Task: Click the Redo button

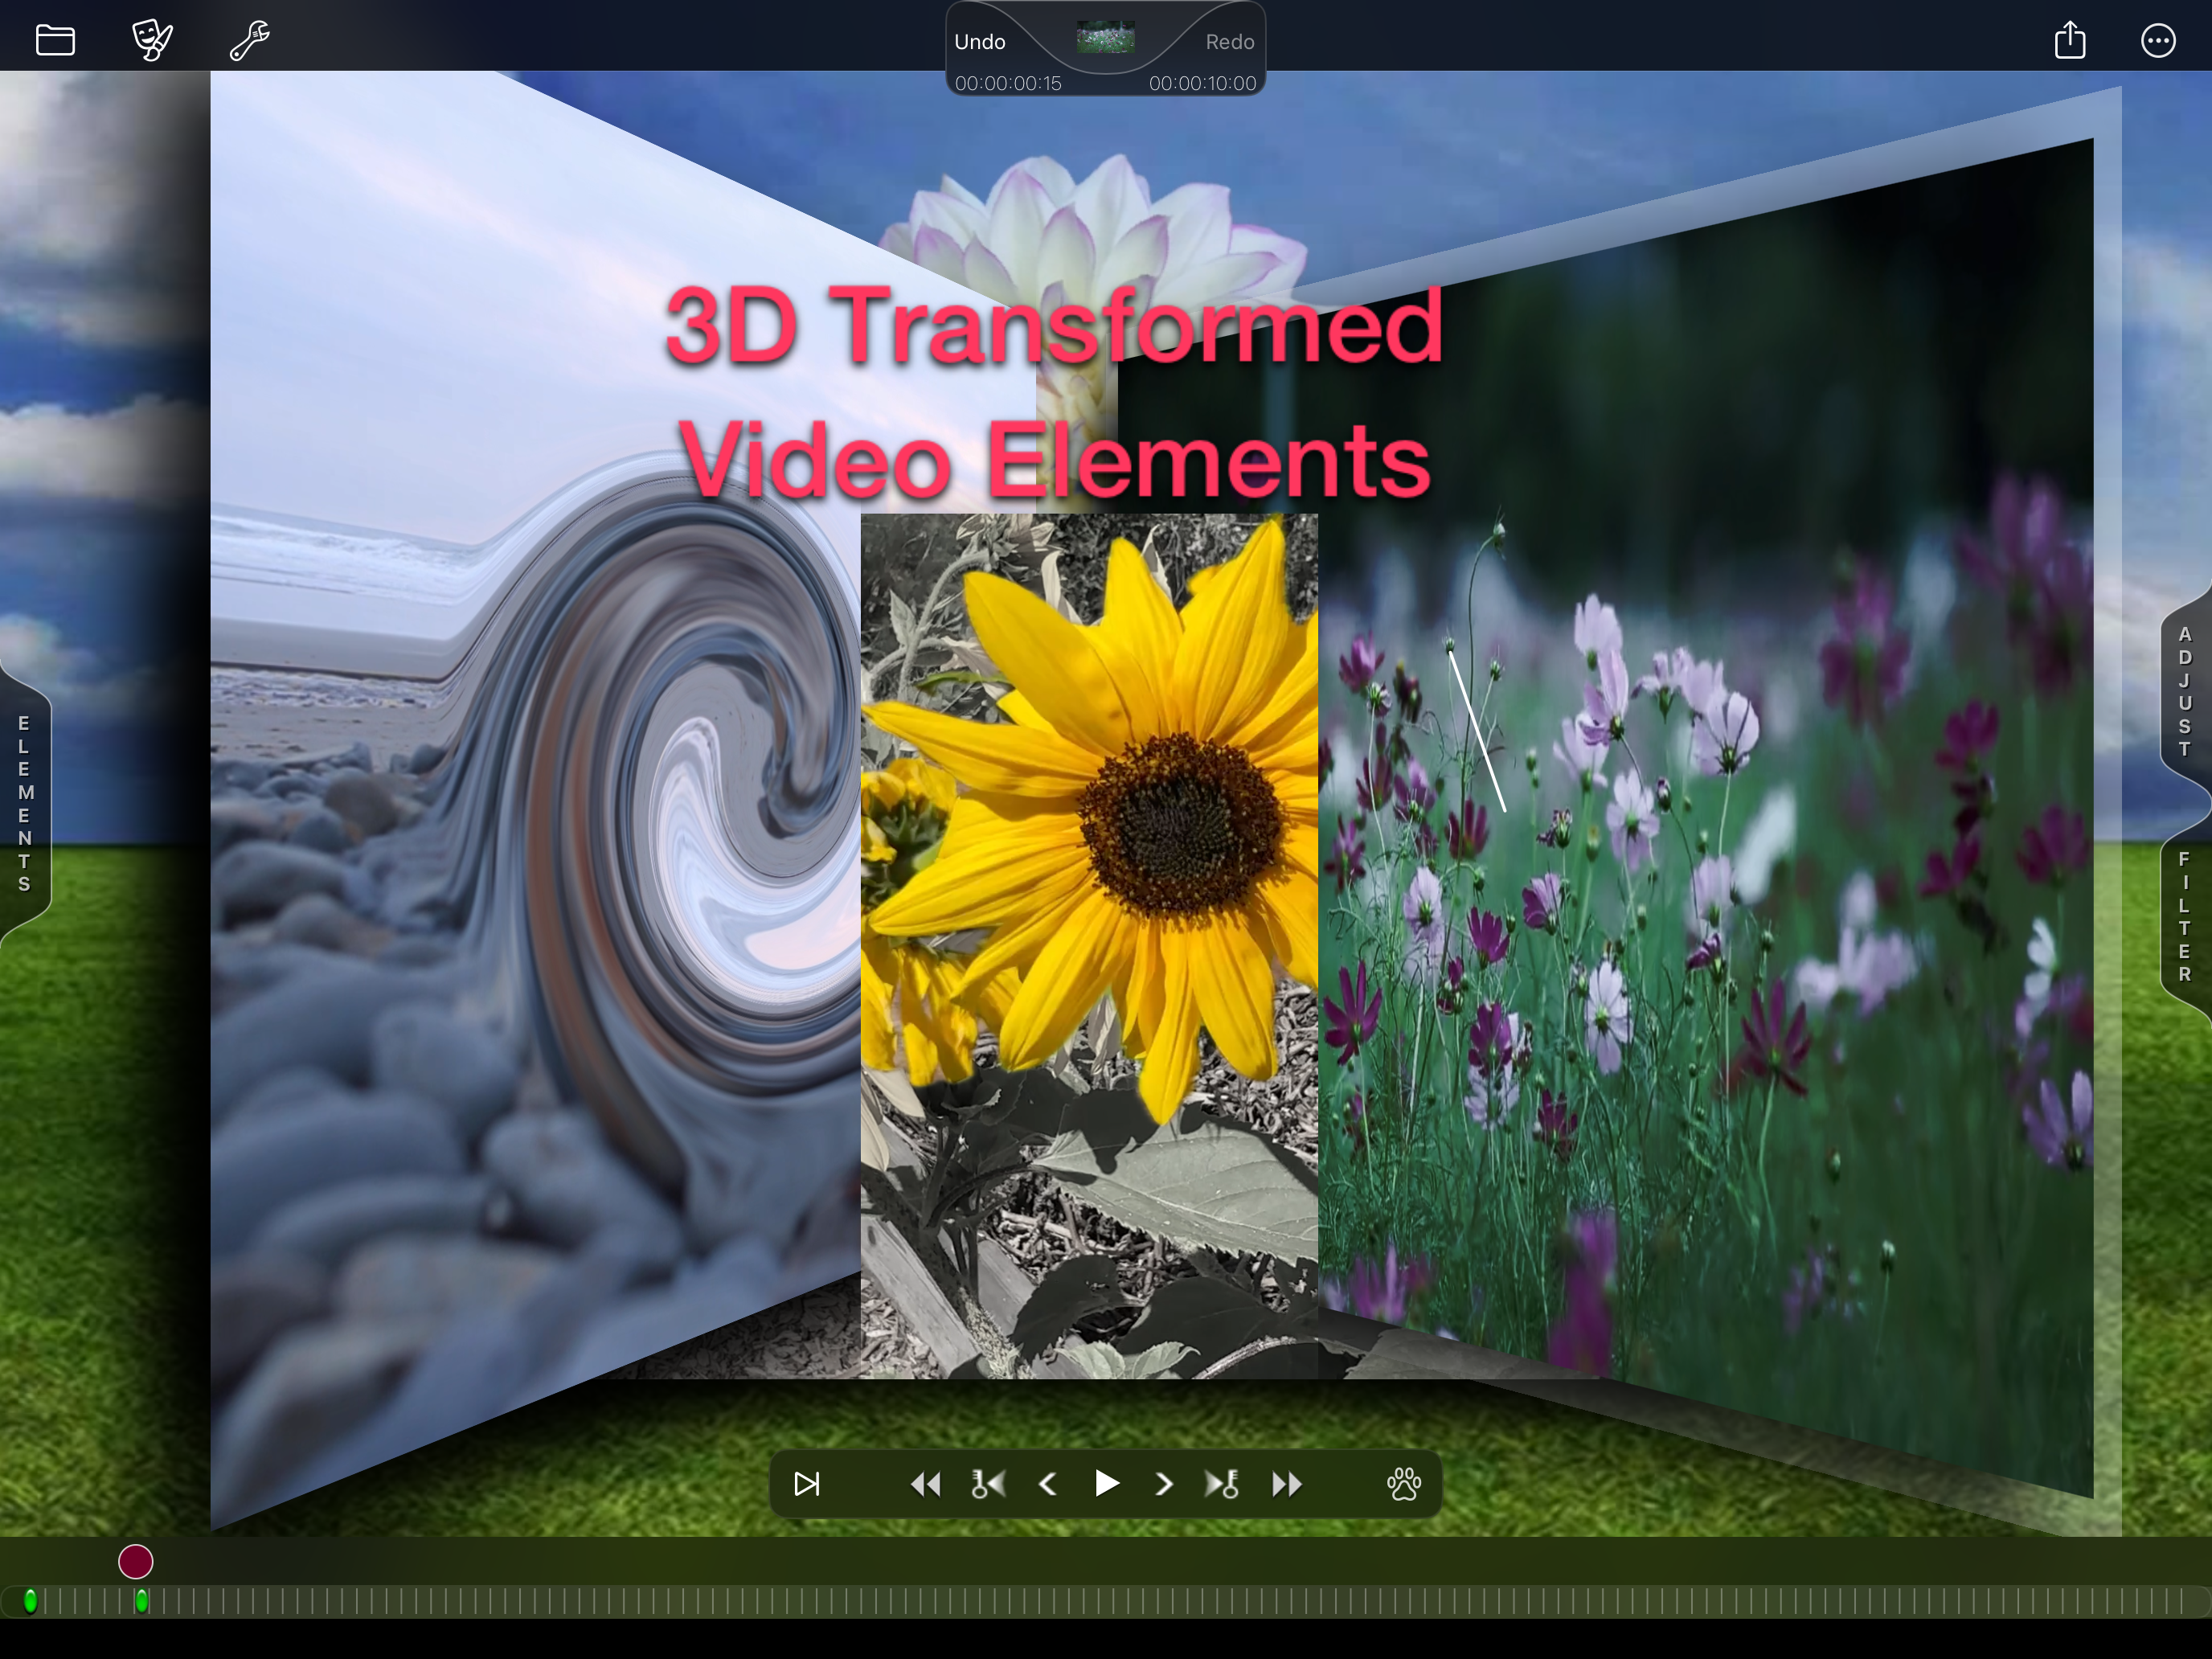Action: [x=1229, y=42]
